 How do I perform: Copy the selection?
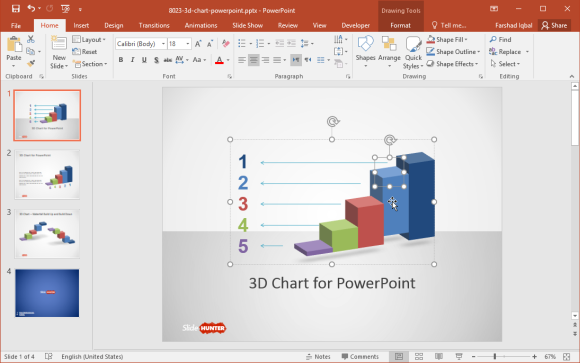coord(31,51)
